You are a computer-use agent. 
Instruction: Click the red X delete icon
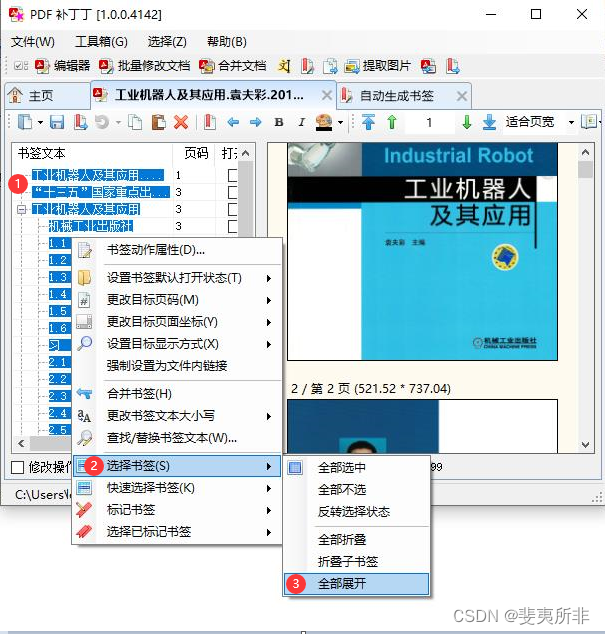pyautogui.click(x=181, y=122)
